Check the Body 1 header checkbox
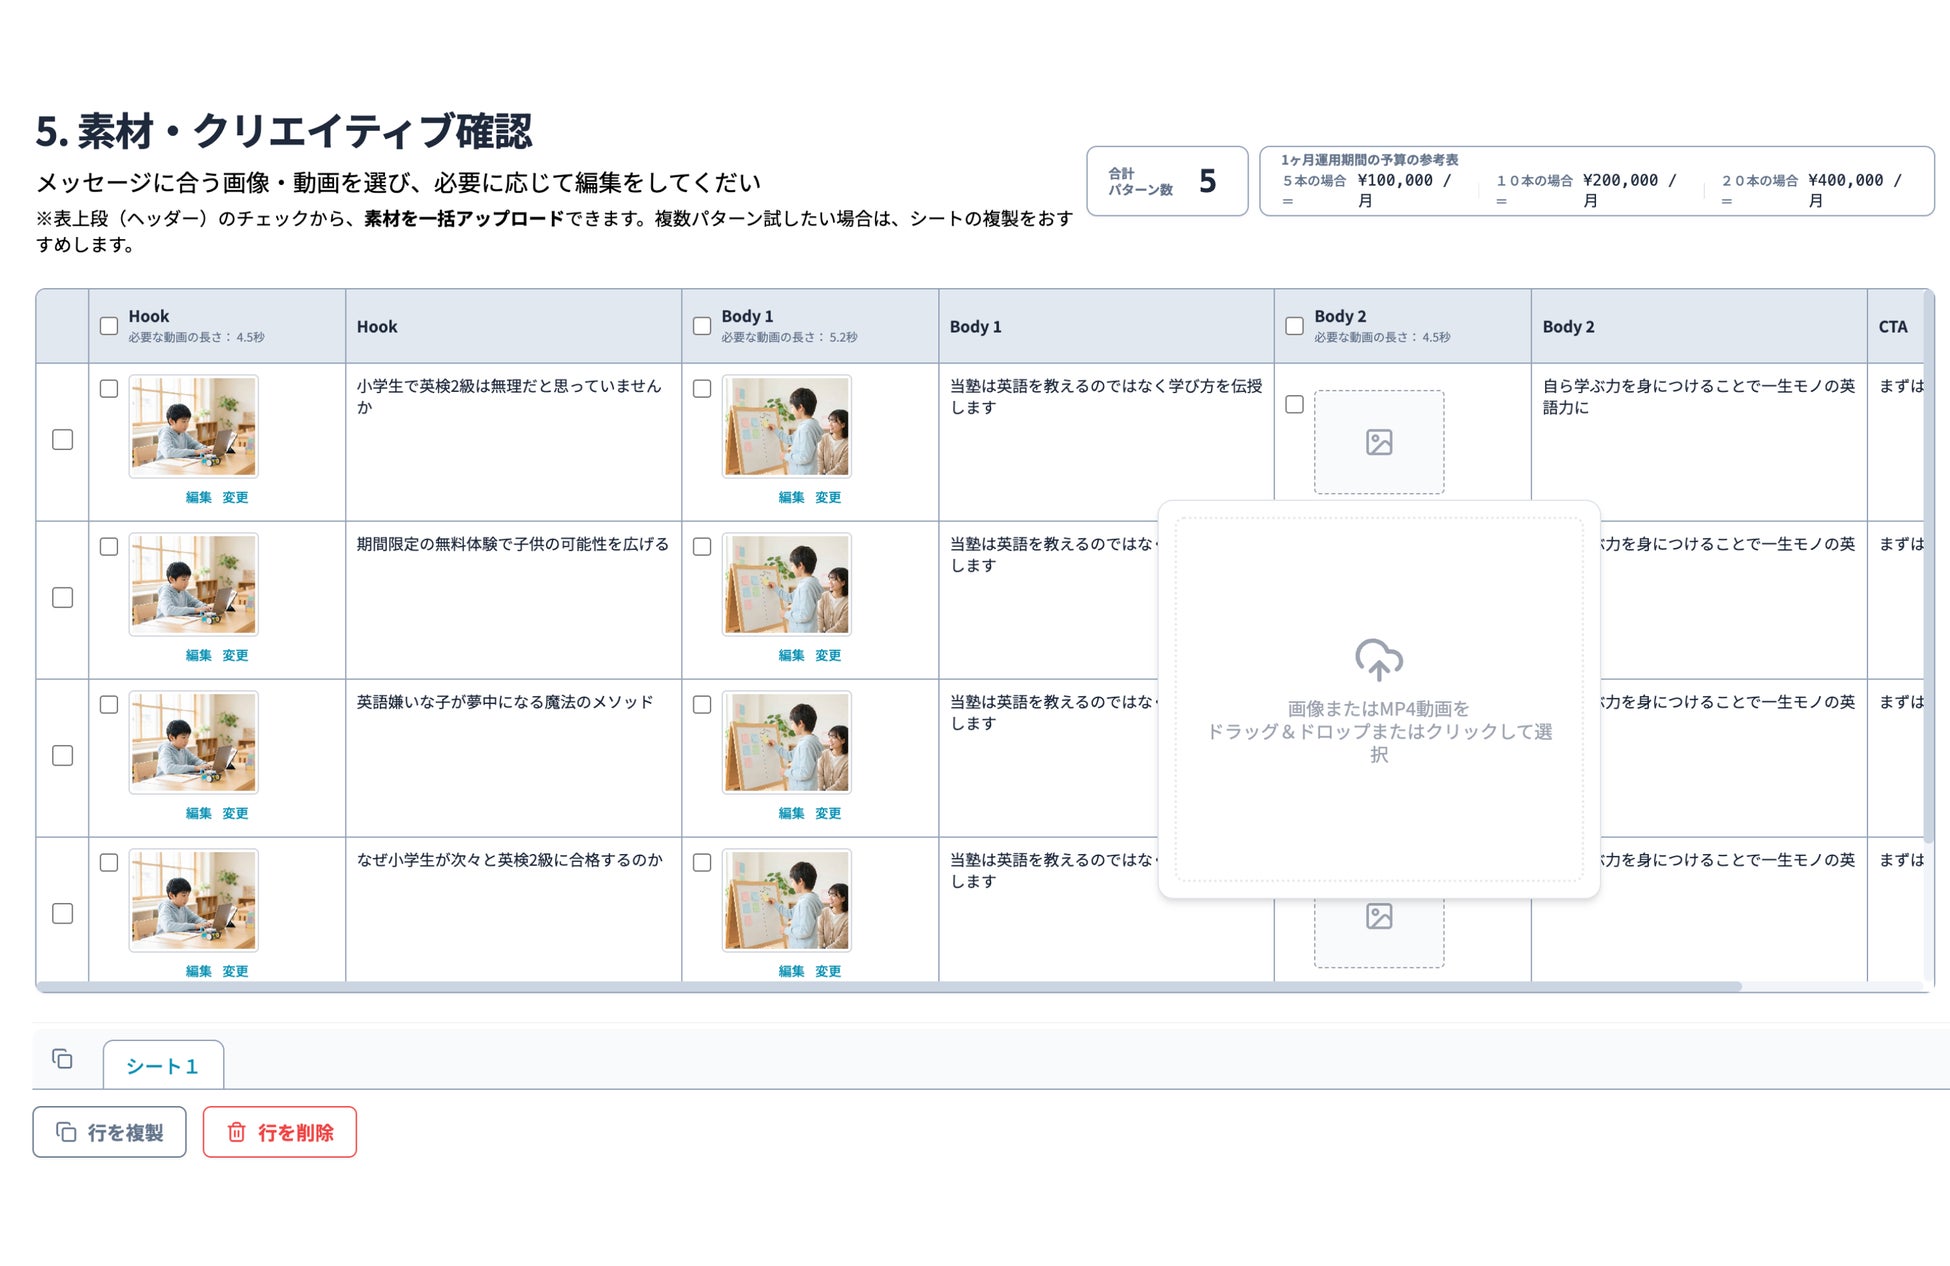The height and width of the screenshot is (1266, 1950). tap(702, 326)
